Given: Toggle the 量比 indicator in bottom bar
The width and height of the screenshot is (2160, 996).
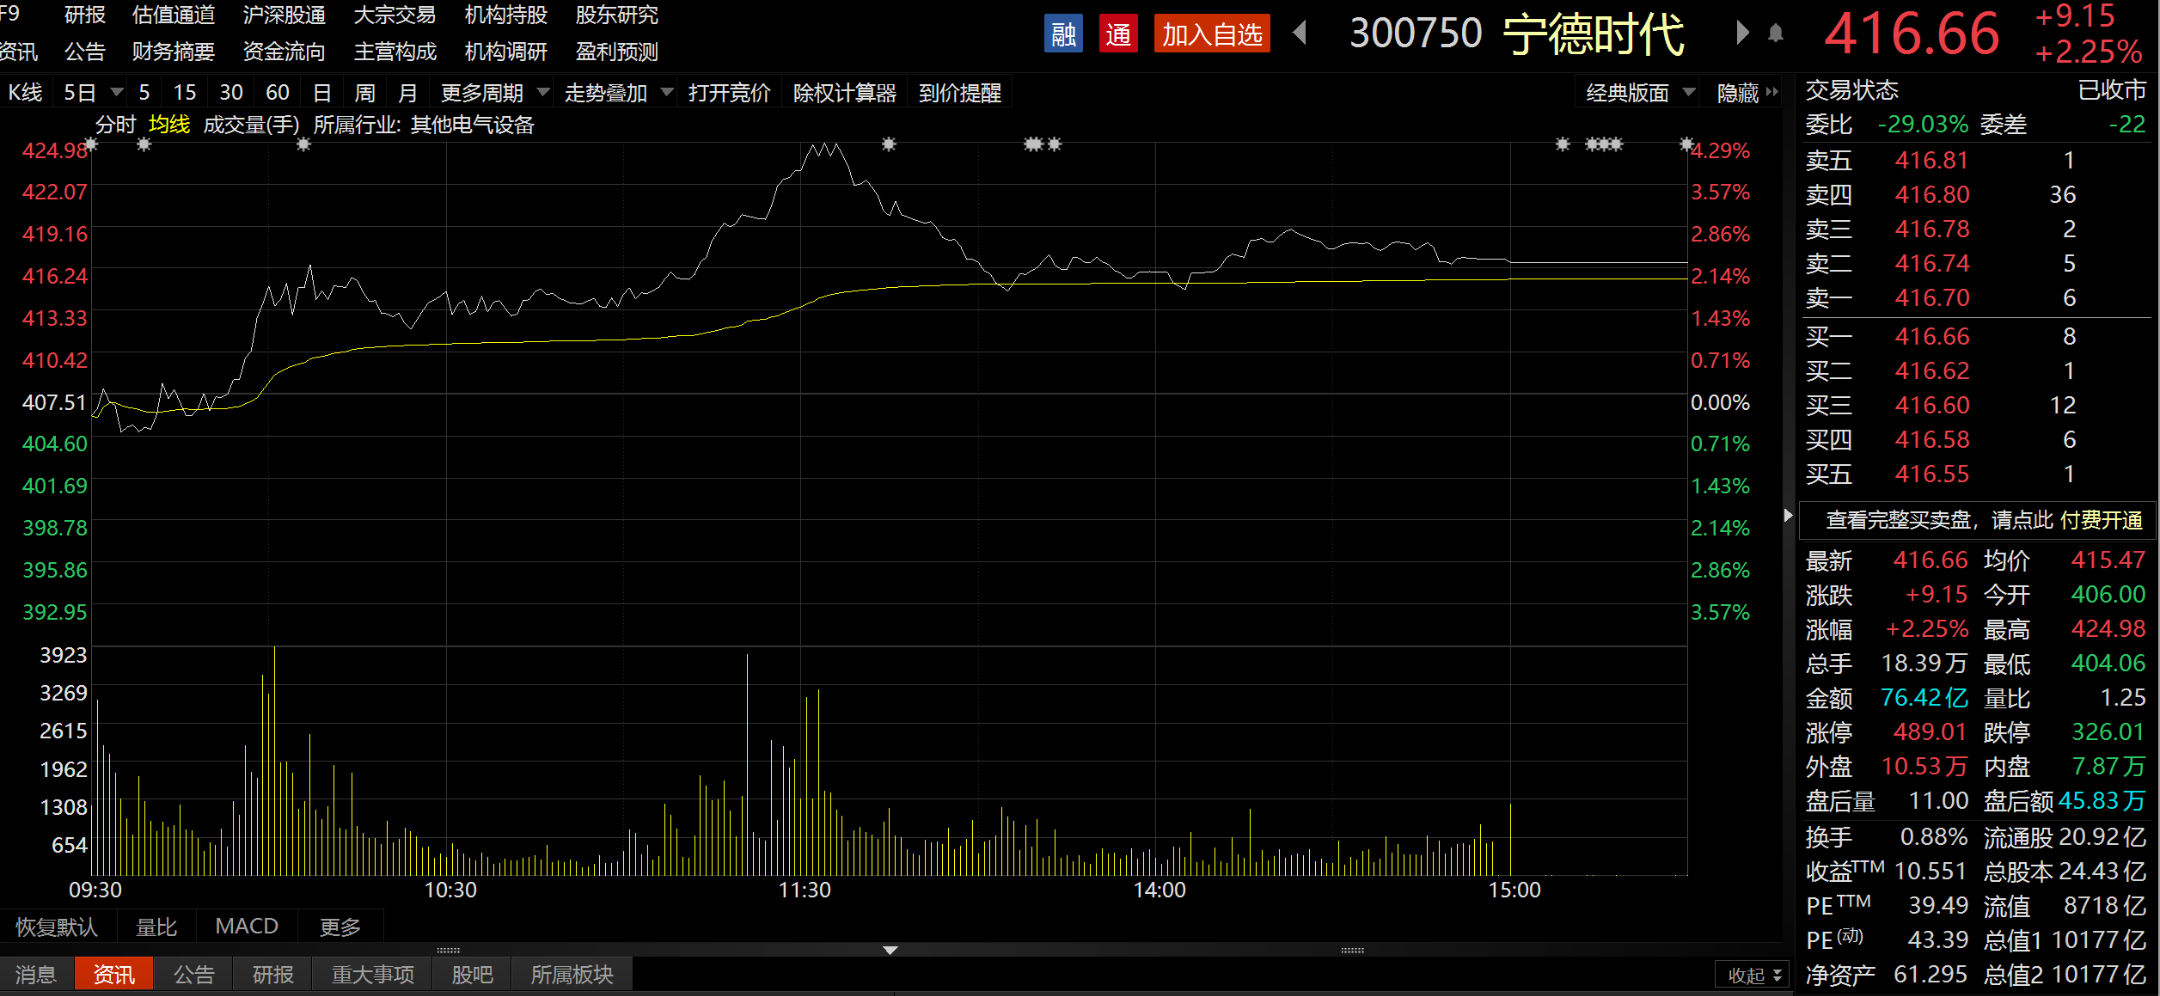Looking at the screenshot, I should point(156,927).
